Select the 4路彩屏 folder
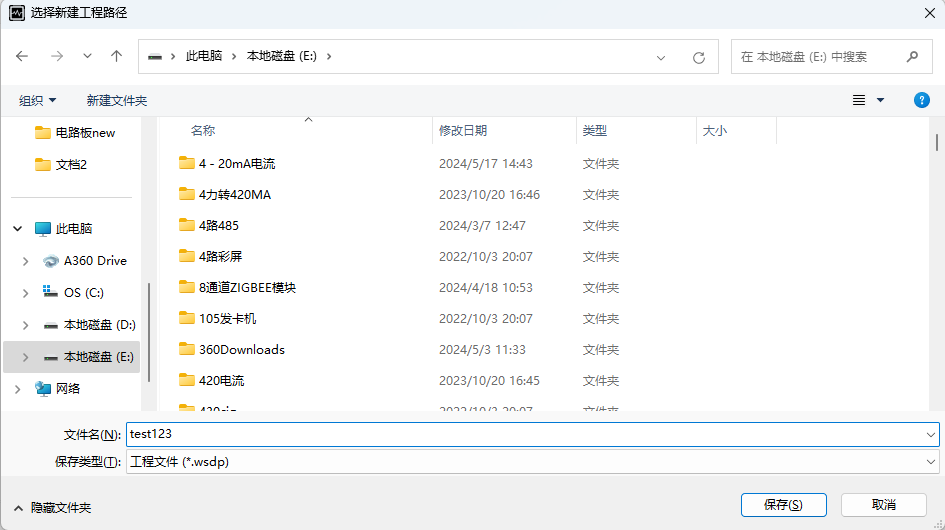 point(221,257)
